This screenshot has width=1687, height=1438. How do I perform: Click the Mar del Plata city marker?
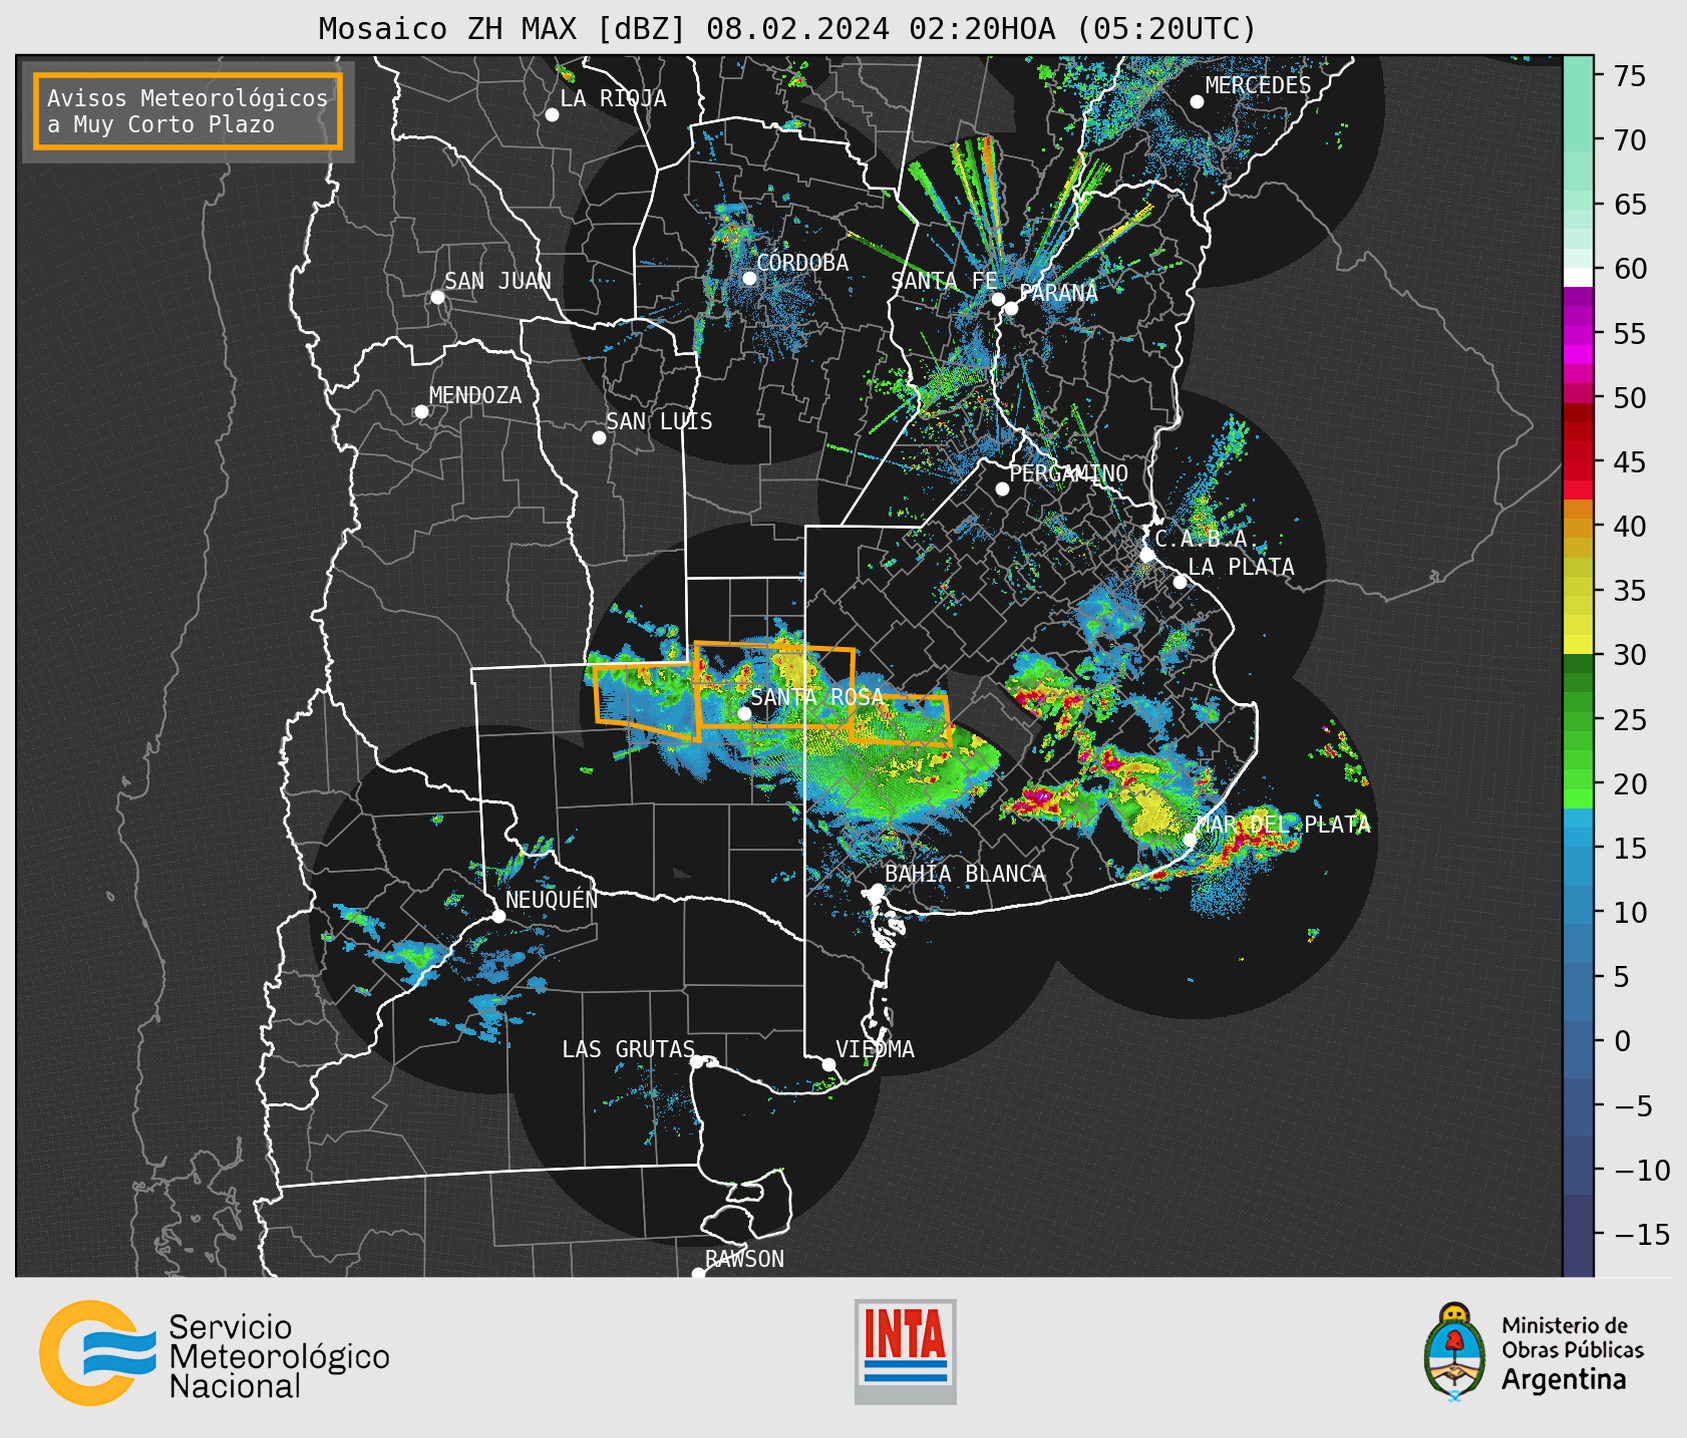(x=1190, y=839)
